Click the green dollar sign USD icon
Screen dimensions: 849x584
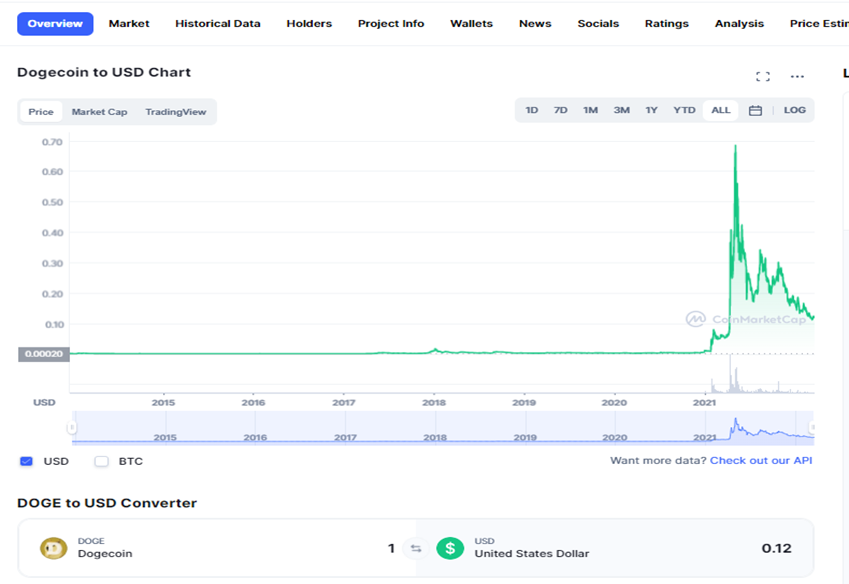[x=450, y=548]
